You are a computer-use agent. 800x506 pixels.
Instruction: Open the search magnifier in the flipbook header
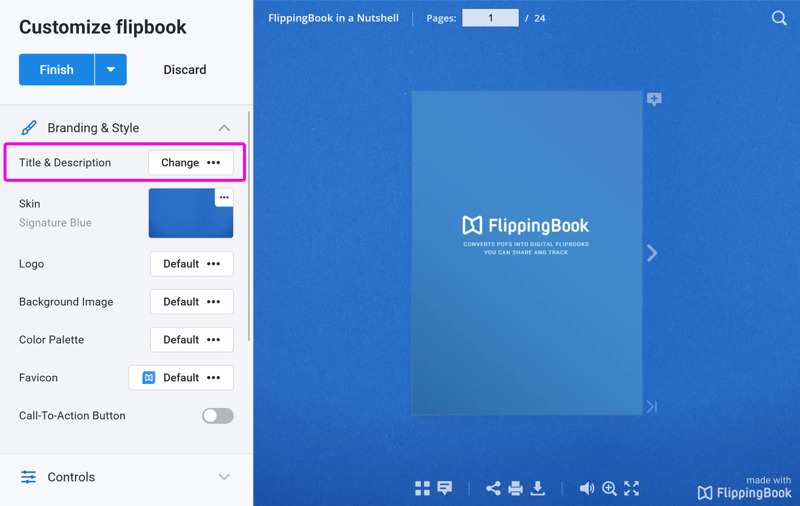tap(779, 18)
